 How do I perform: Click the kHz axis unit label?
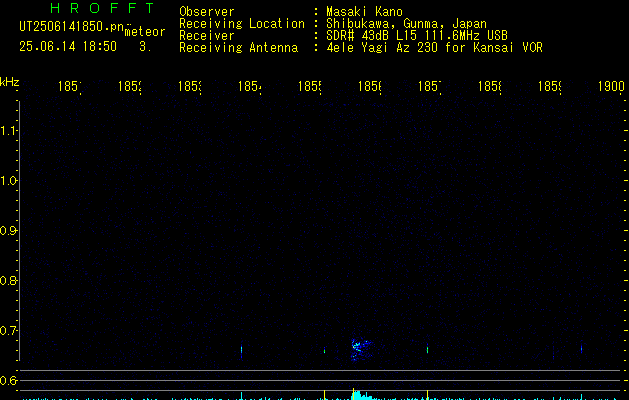tap(10, 82)
